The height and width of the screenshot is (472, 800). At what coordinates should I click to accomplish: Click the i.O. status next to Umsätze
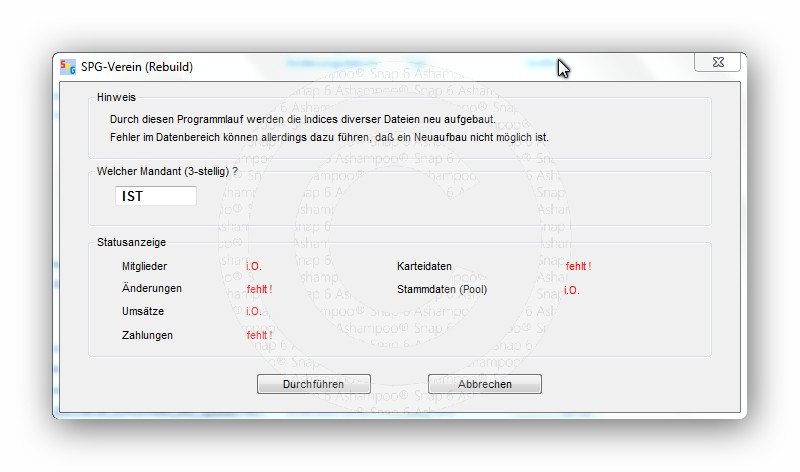click(x=254, y=312)
